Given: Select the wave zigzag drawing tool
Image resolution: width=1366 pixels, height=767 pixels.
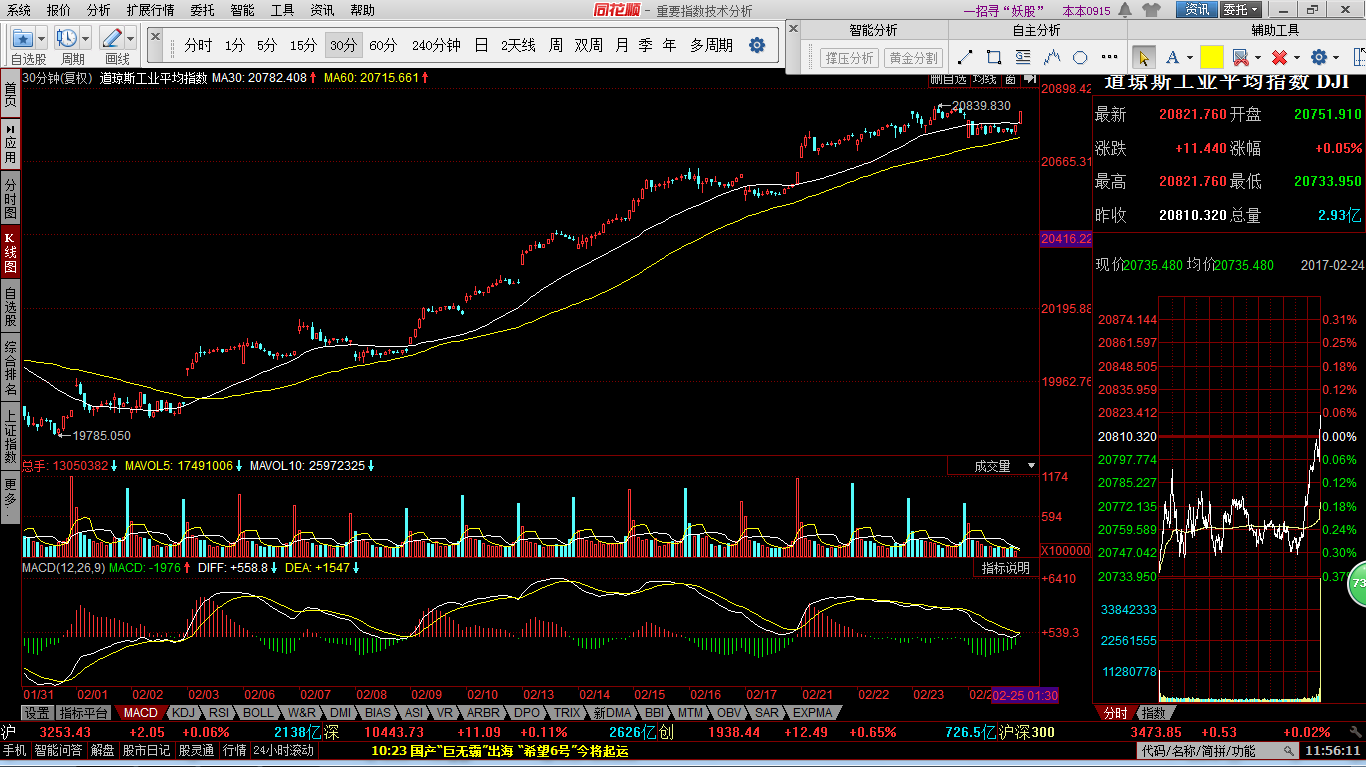Looking at the screenshot, I should (1052, 57).
